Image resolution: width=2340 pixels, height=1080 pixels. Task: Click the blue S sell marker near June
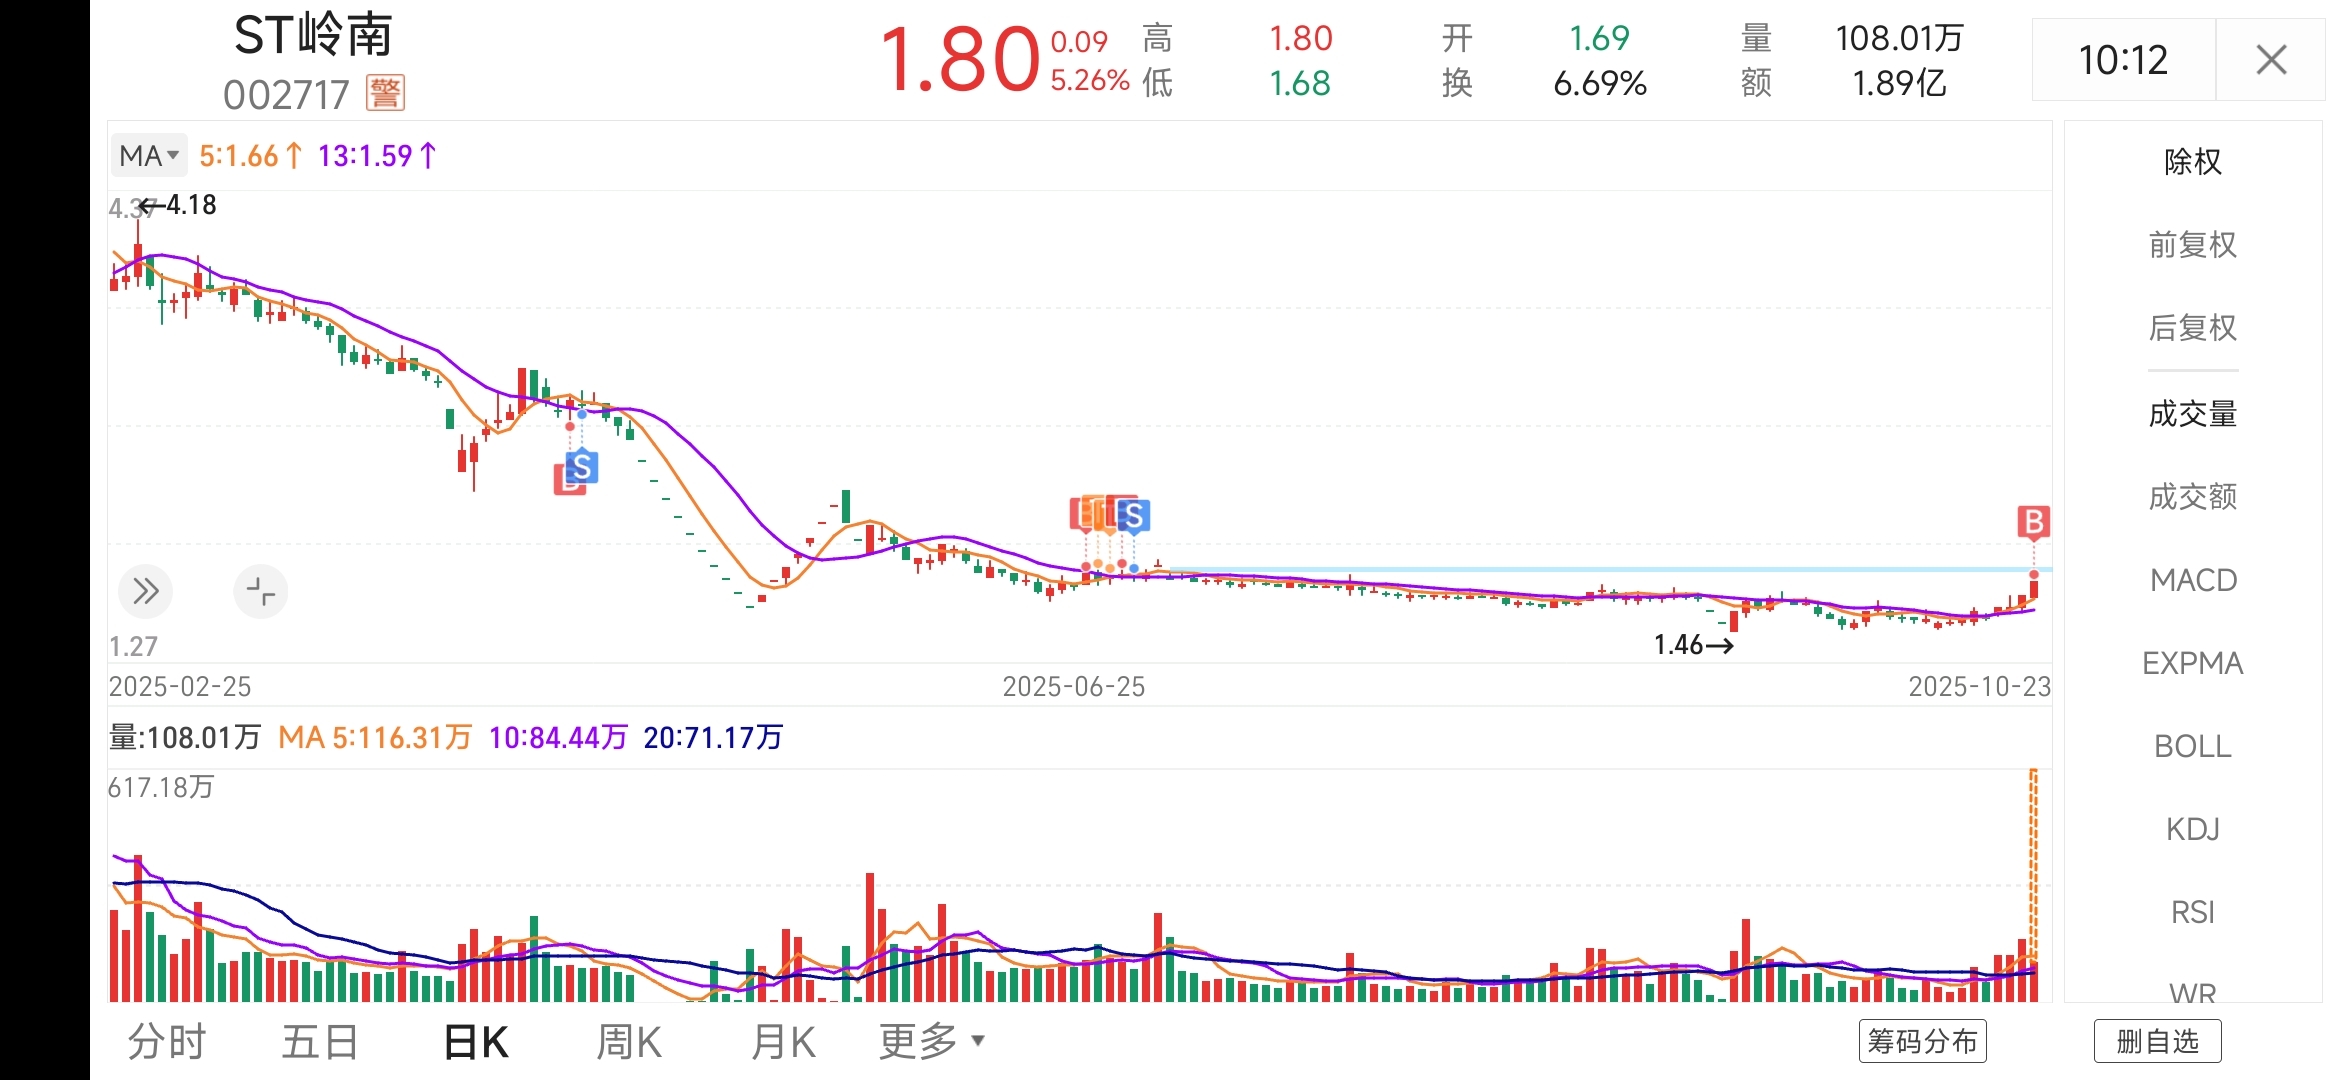click(x=1133, y=516)
